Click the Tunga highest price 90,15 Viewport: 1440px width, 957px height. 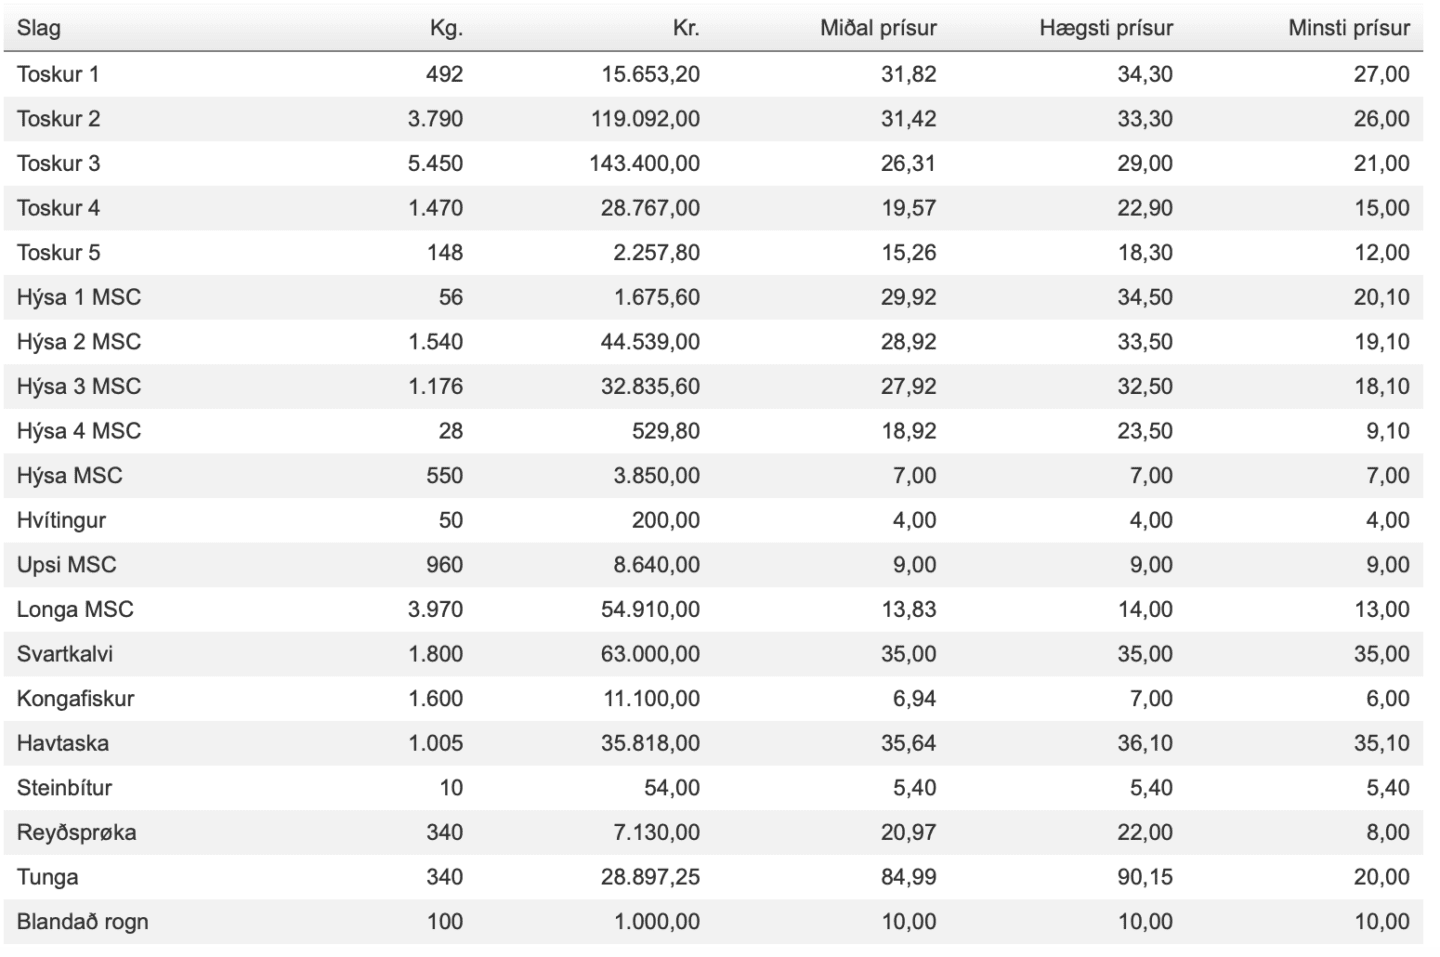(1145, 877)
